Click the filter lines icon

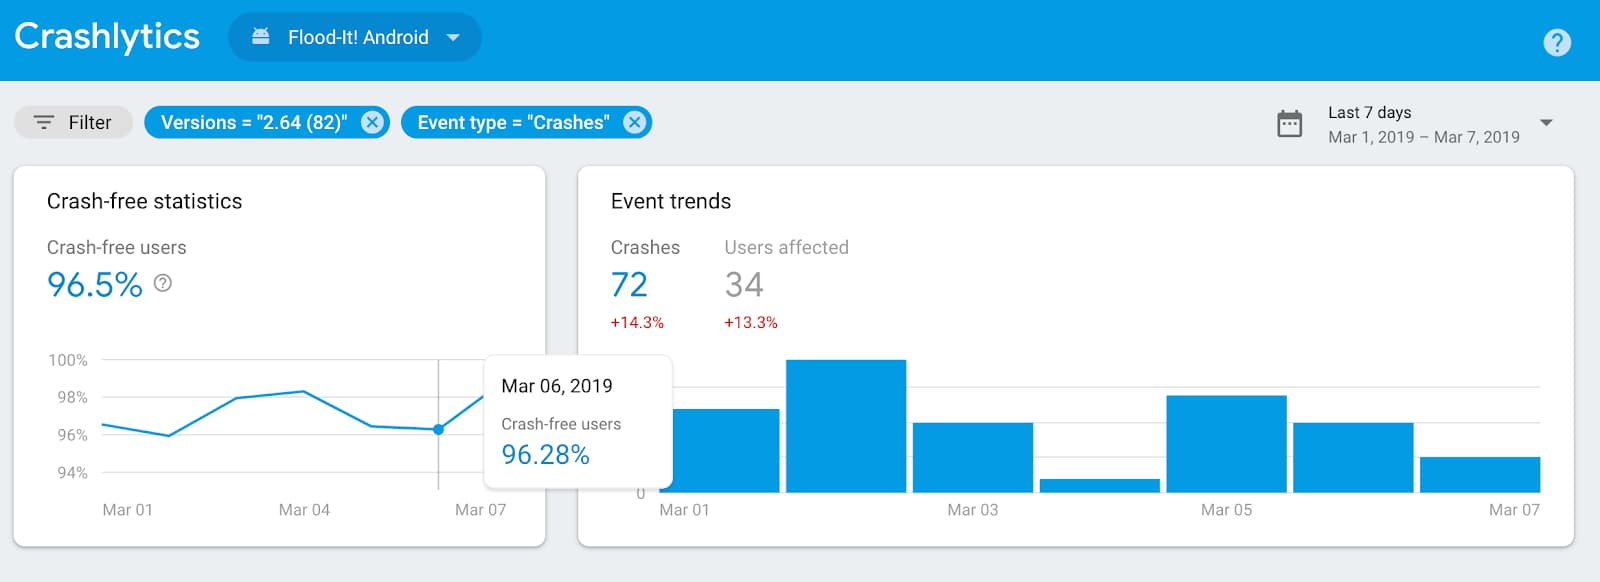pos(44,122)
